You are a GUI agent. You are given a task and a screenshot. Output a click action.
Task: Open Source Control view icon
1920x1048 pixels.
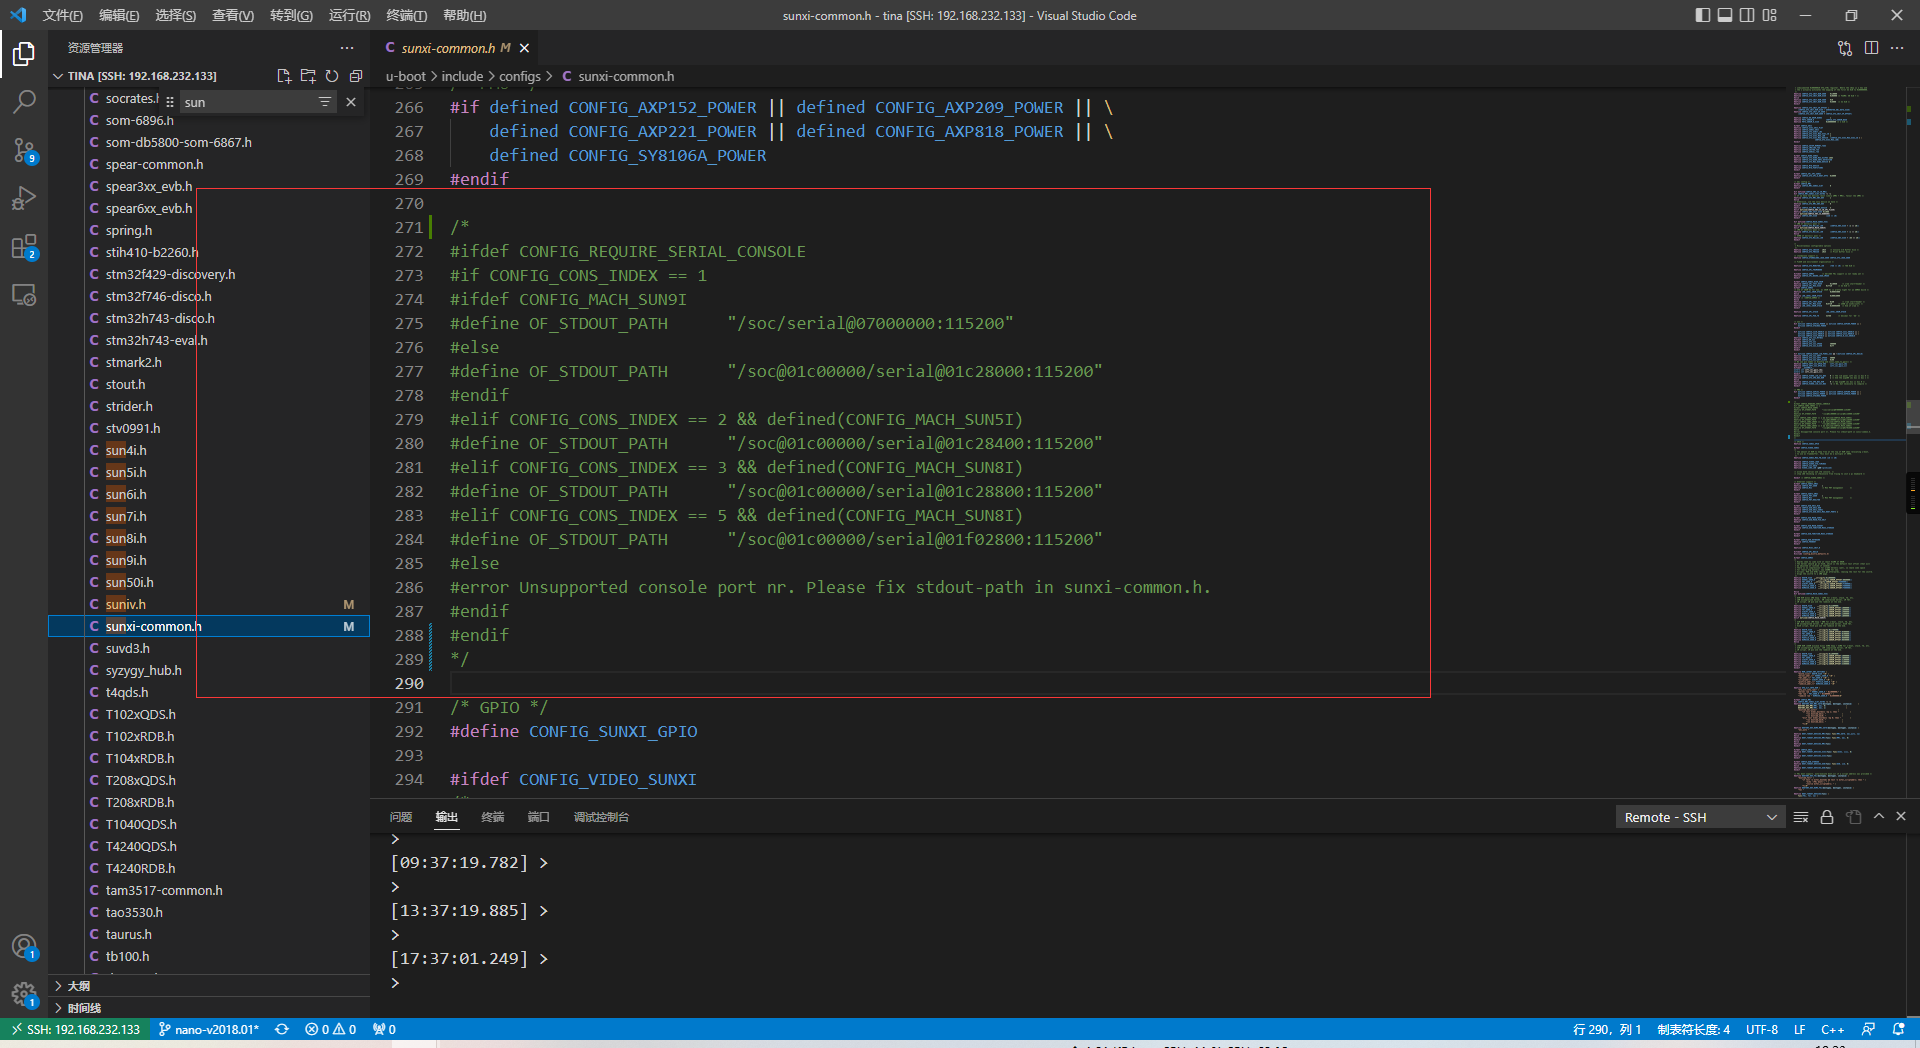coord(24,150)
